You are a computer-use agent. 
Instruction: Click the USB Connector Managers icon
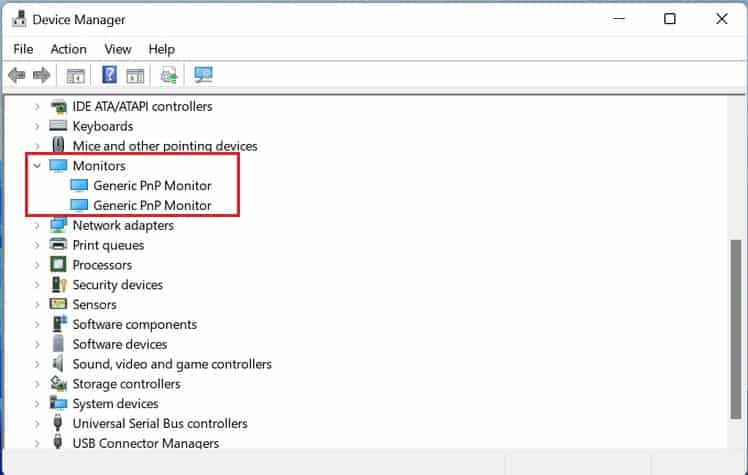[58, 441]
